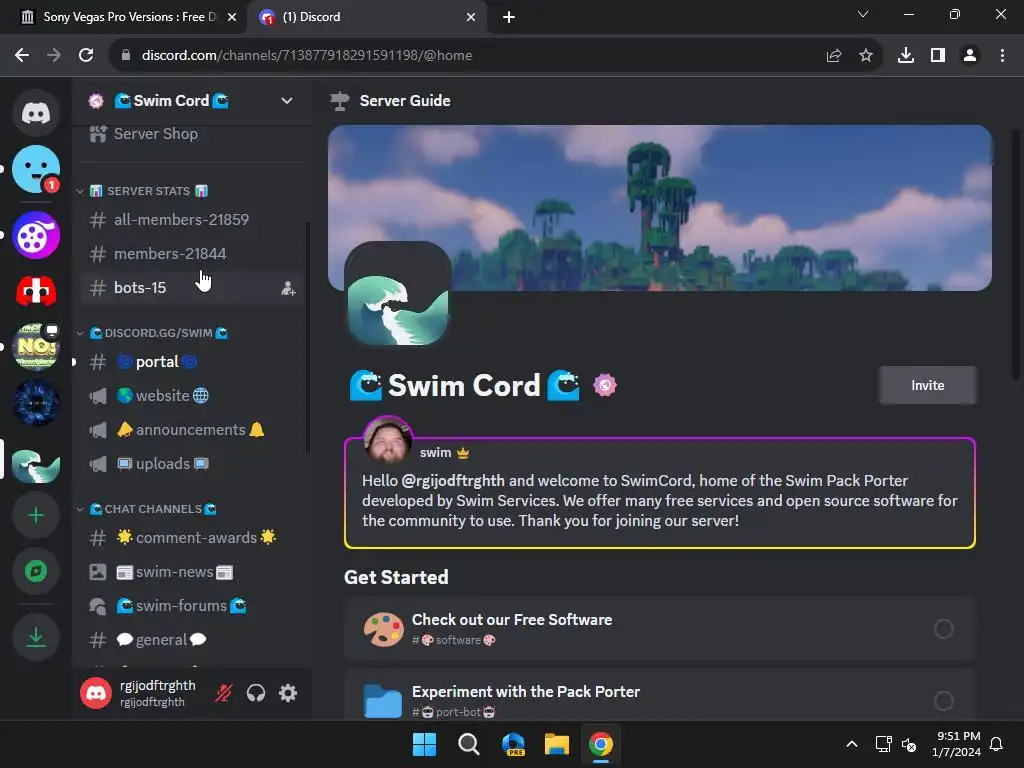Viewport: 1024px width, 768px height.
Task: Open Chrome profile icon
Action: 970,56
